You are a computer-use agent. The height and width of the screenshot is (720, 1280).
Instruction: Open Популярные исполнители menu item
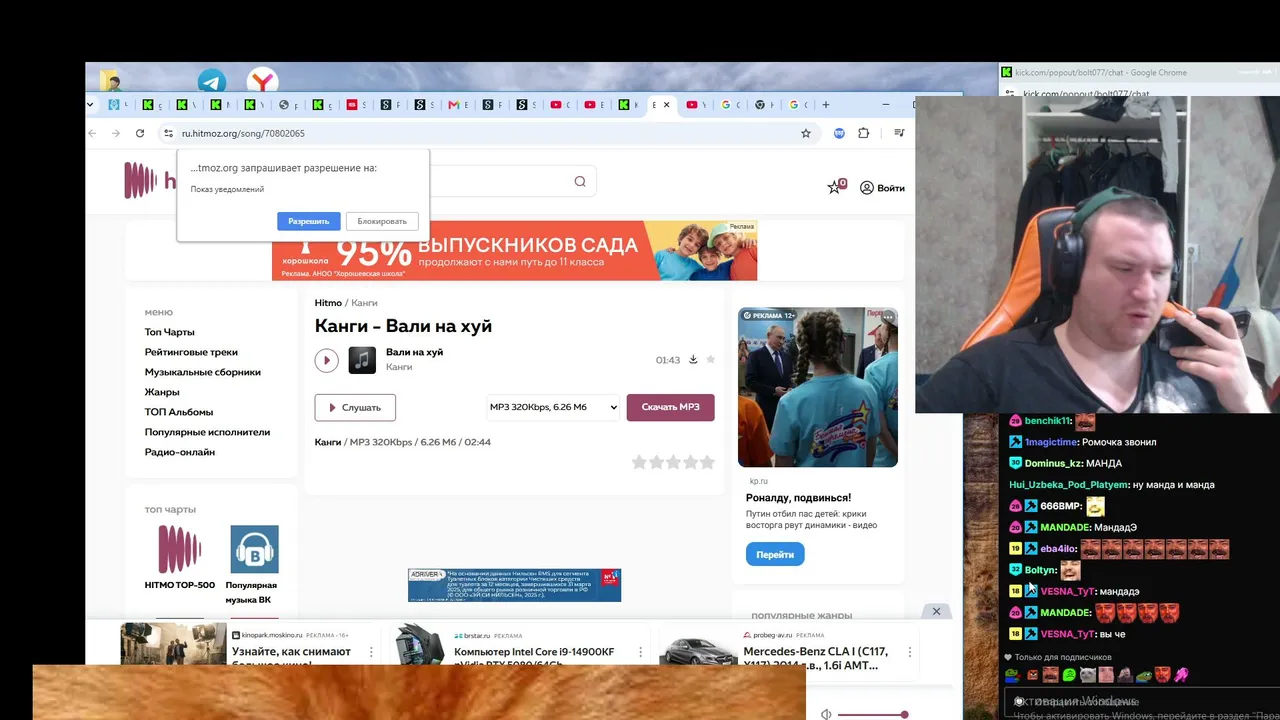pyautogui.click(x=208, y=432)
